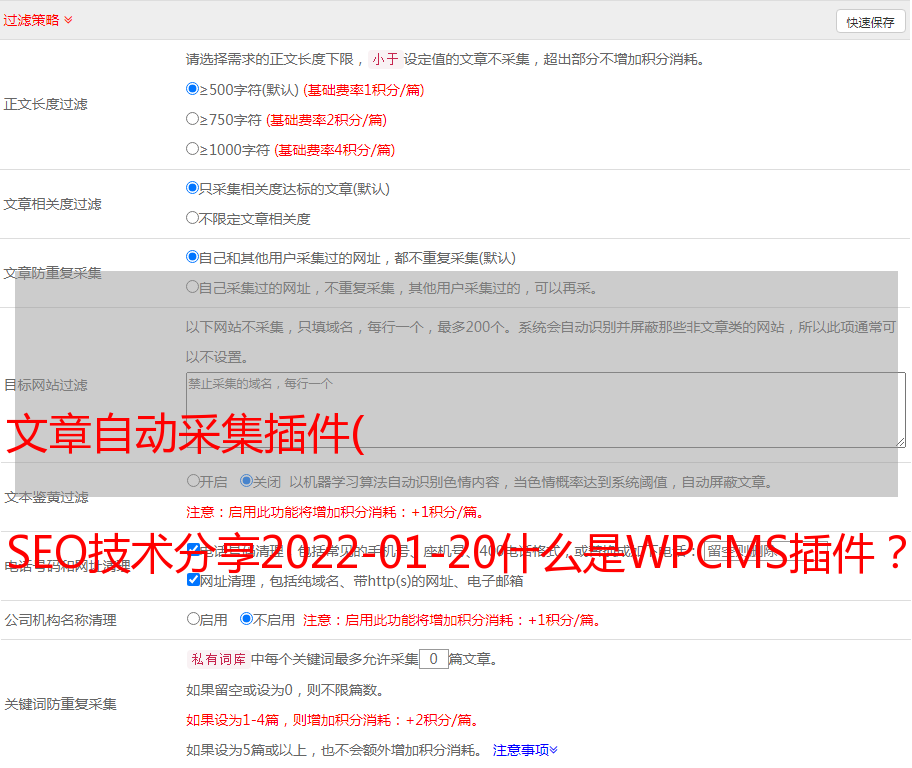This screenshot has height=768, width=912.
Task: Choose 只采集相关度达标的文章 radio
Action: 192,188
